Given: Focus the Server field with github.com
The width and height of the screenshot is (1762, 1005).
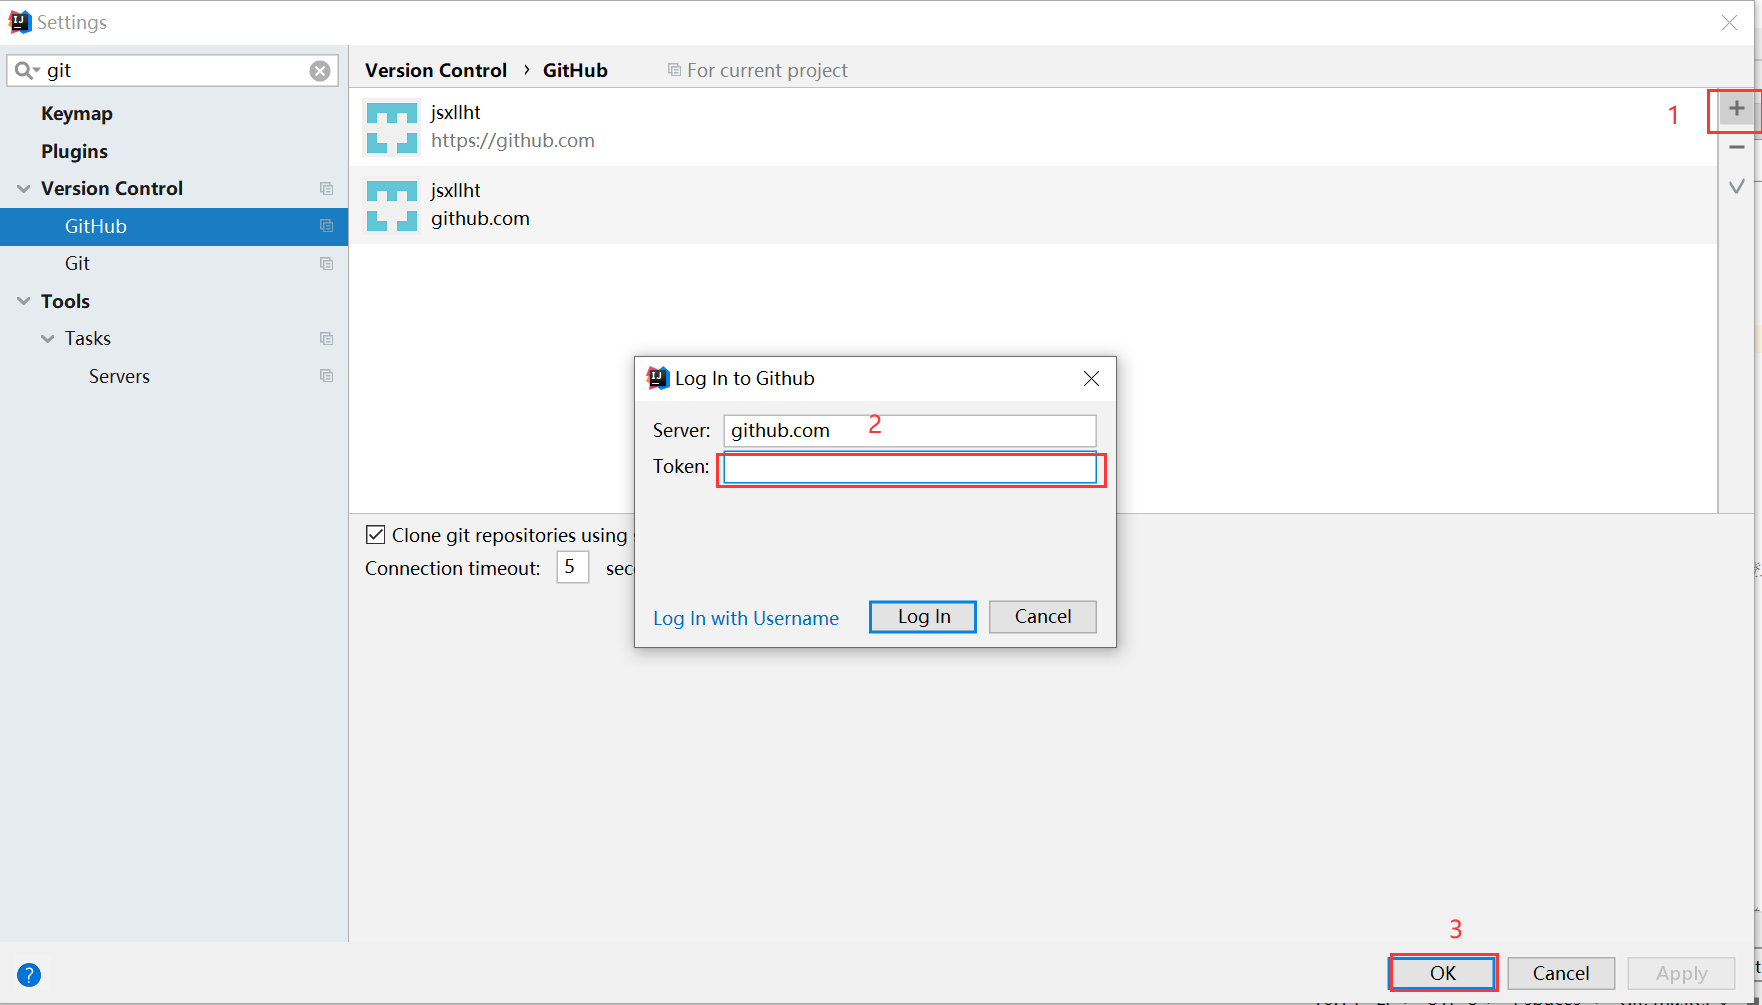Looking at the screenshot, I should click(x=910, y=431).
